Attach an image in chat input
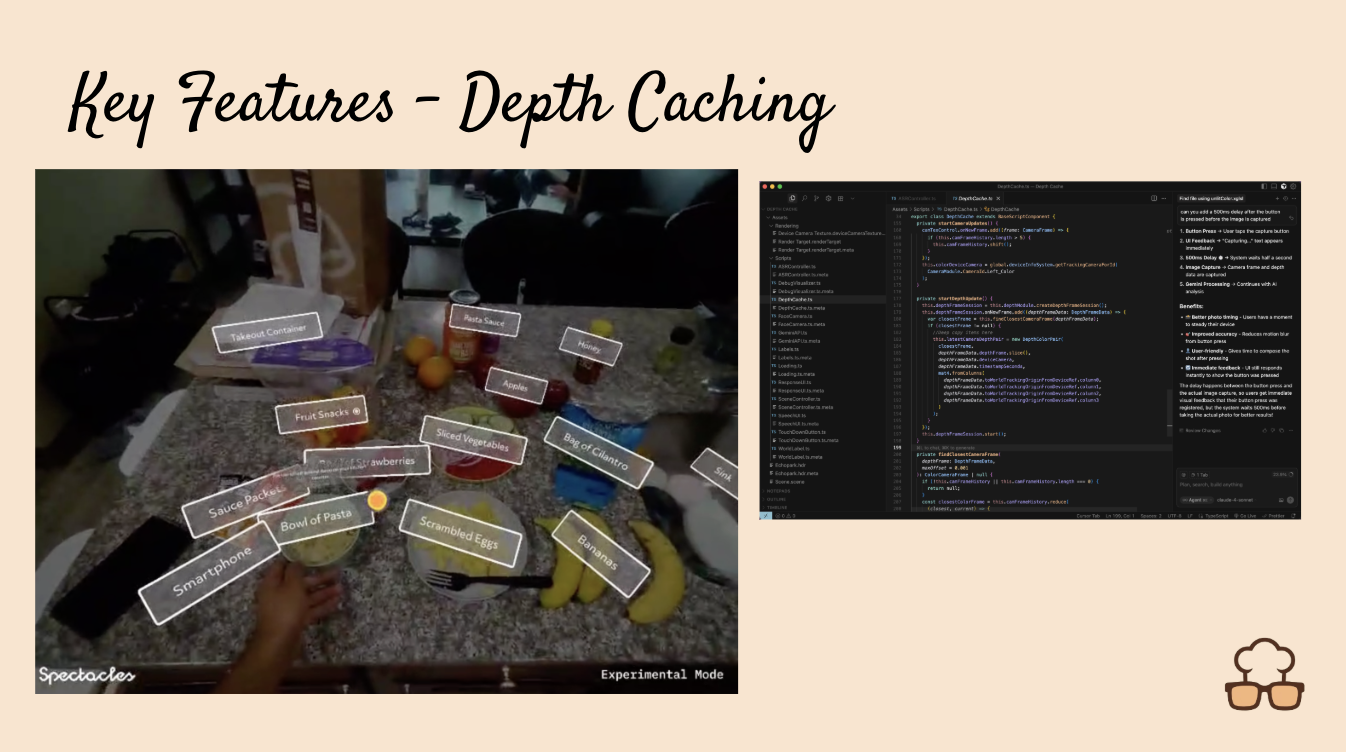Image resolution: width=1346 pixels, height=752 pixels. click(x=1281, y=500)
